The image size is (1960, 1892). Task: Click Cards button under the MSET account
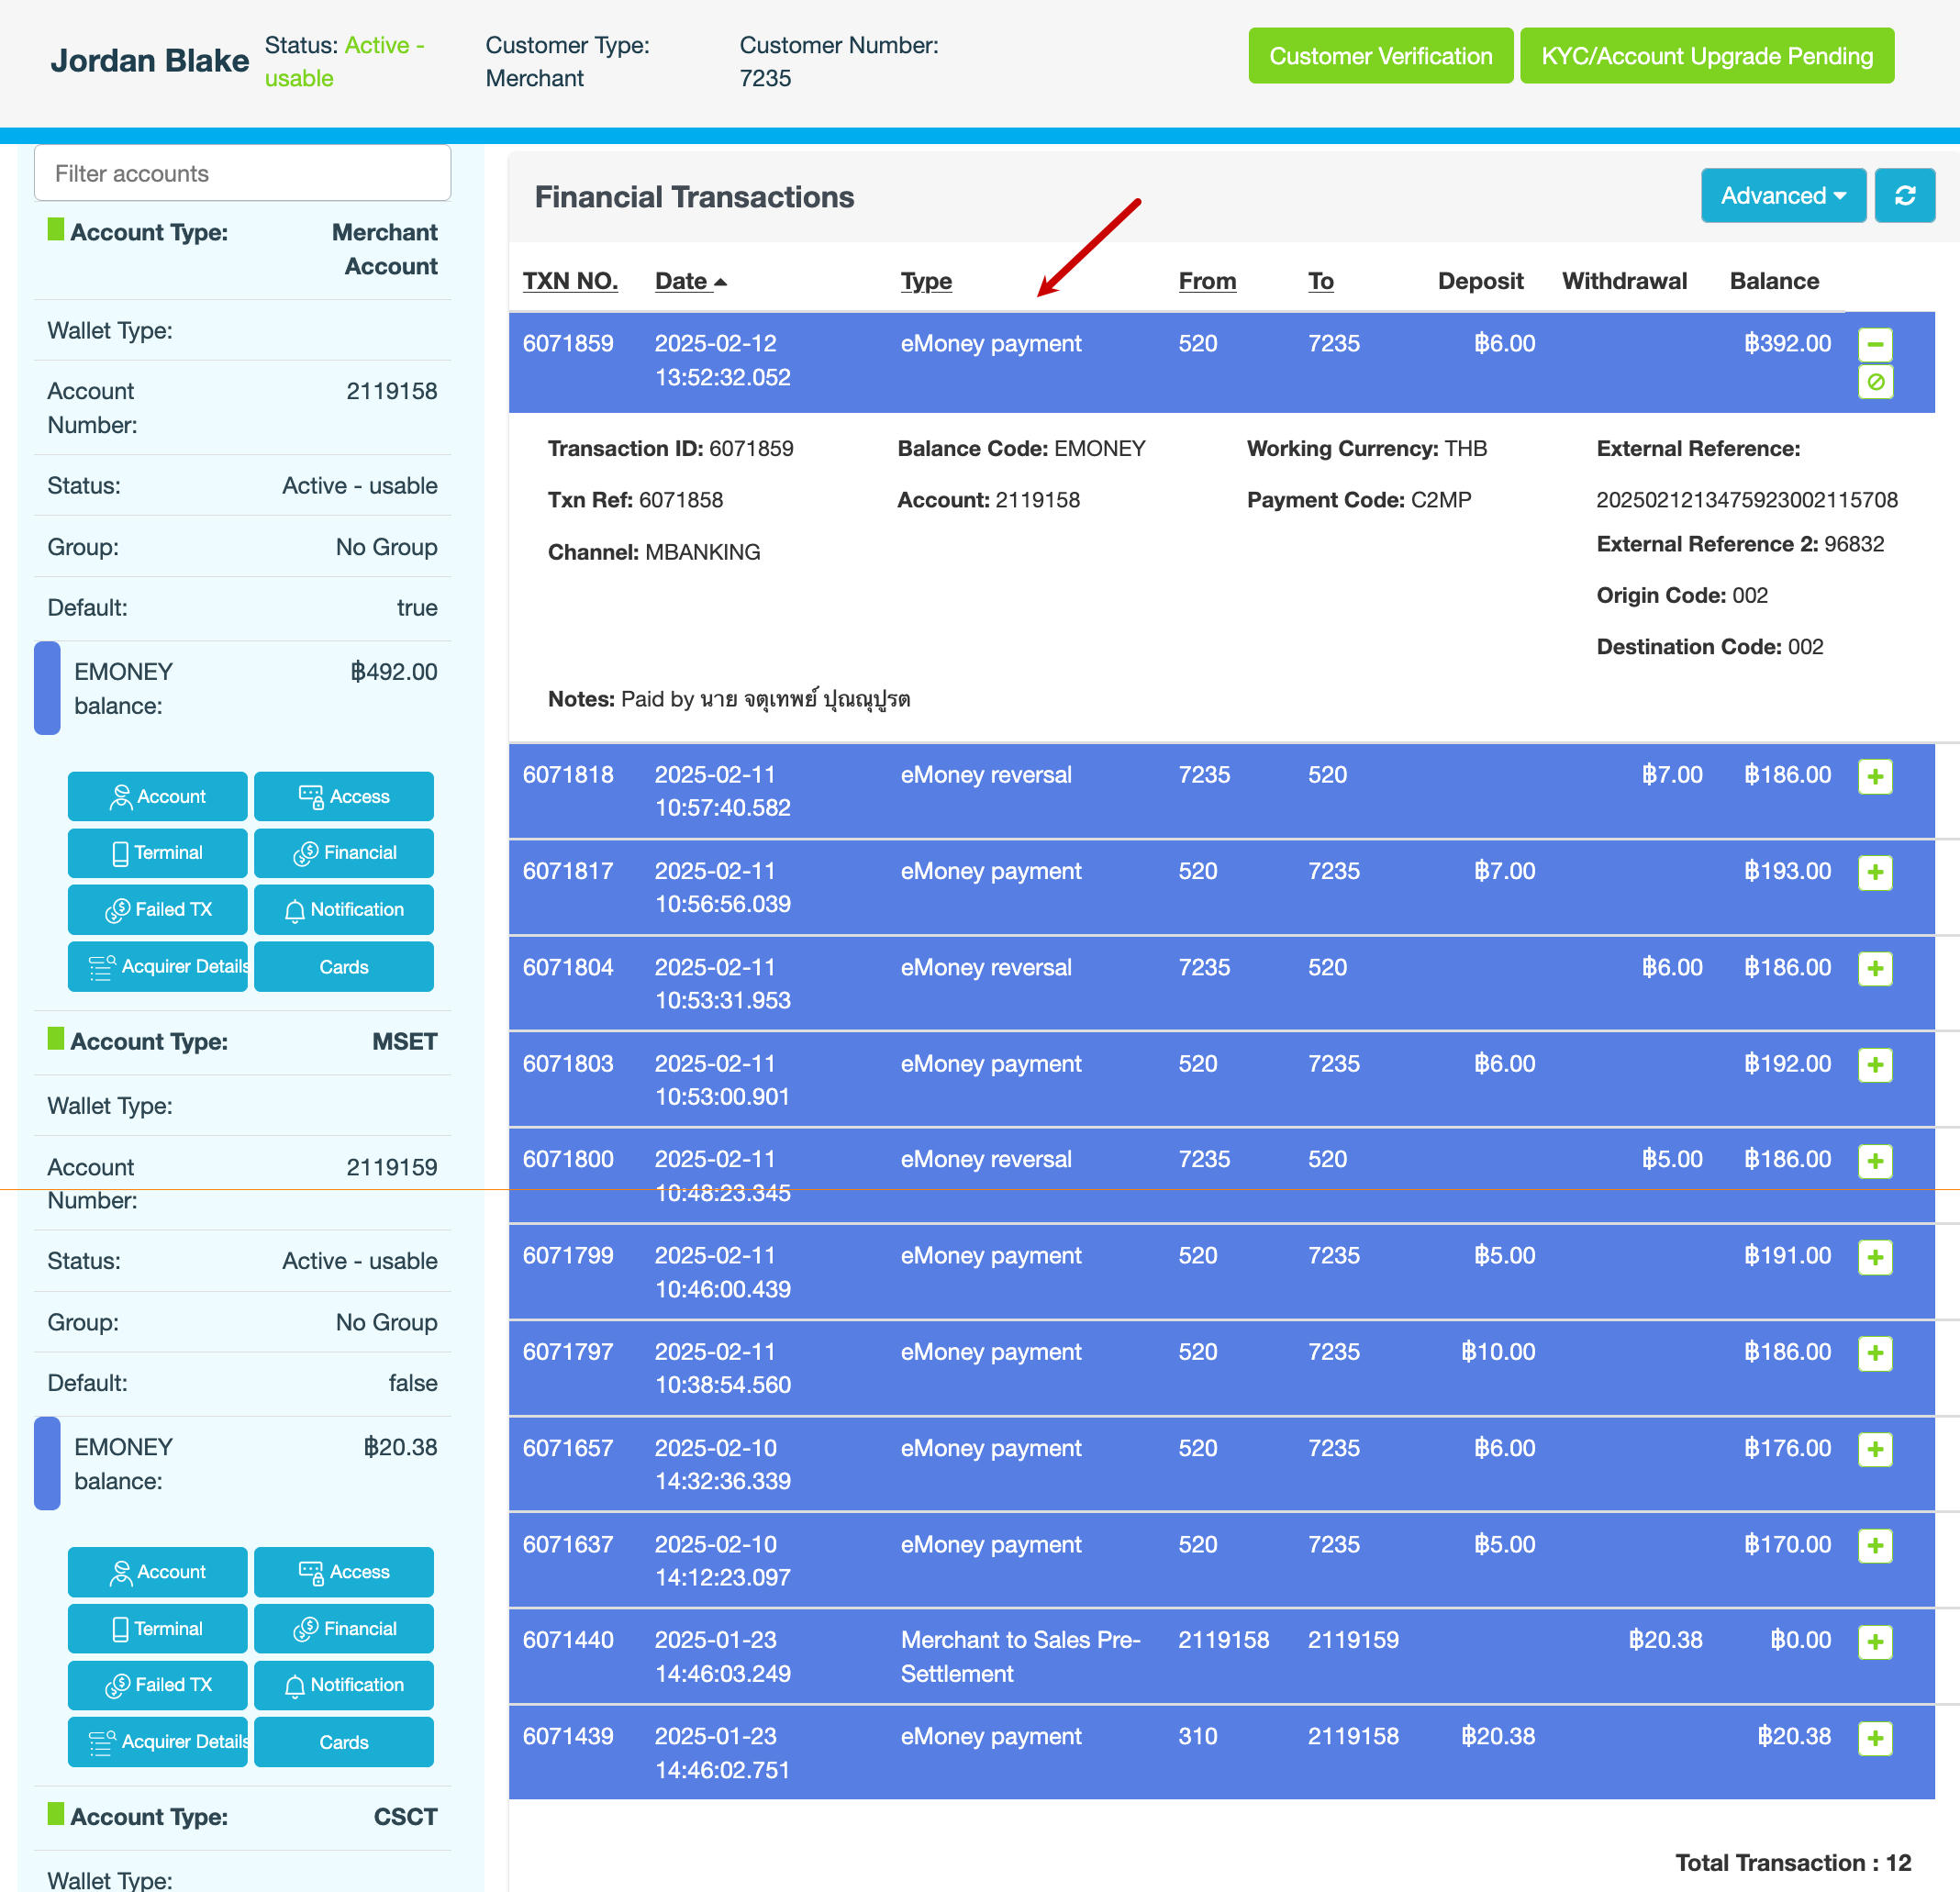(x=343, y=1742)
